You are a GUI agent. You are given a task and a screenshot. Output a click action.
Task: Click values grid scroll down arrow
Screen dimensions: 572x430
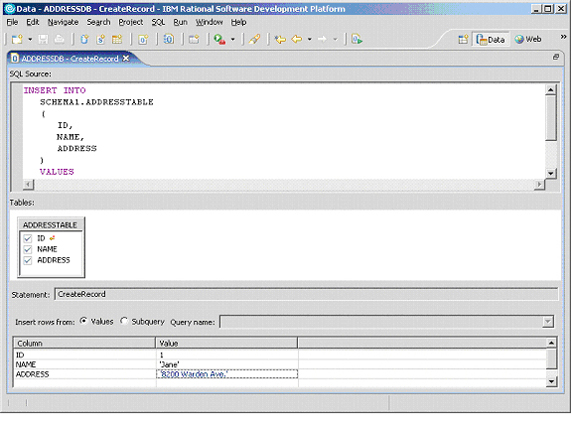coord(551,381)
